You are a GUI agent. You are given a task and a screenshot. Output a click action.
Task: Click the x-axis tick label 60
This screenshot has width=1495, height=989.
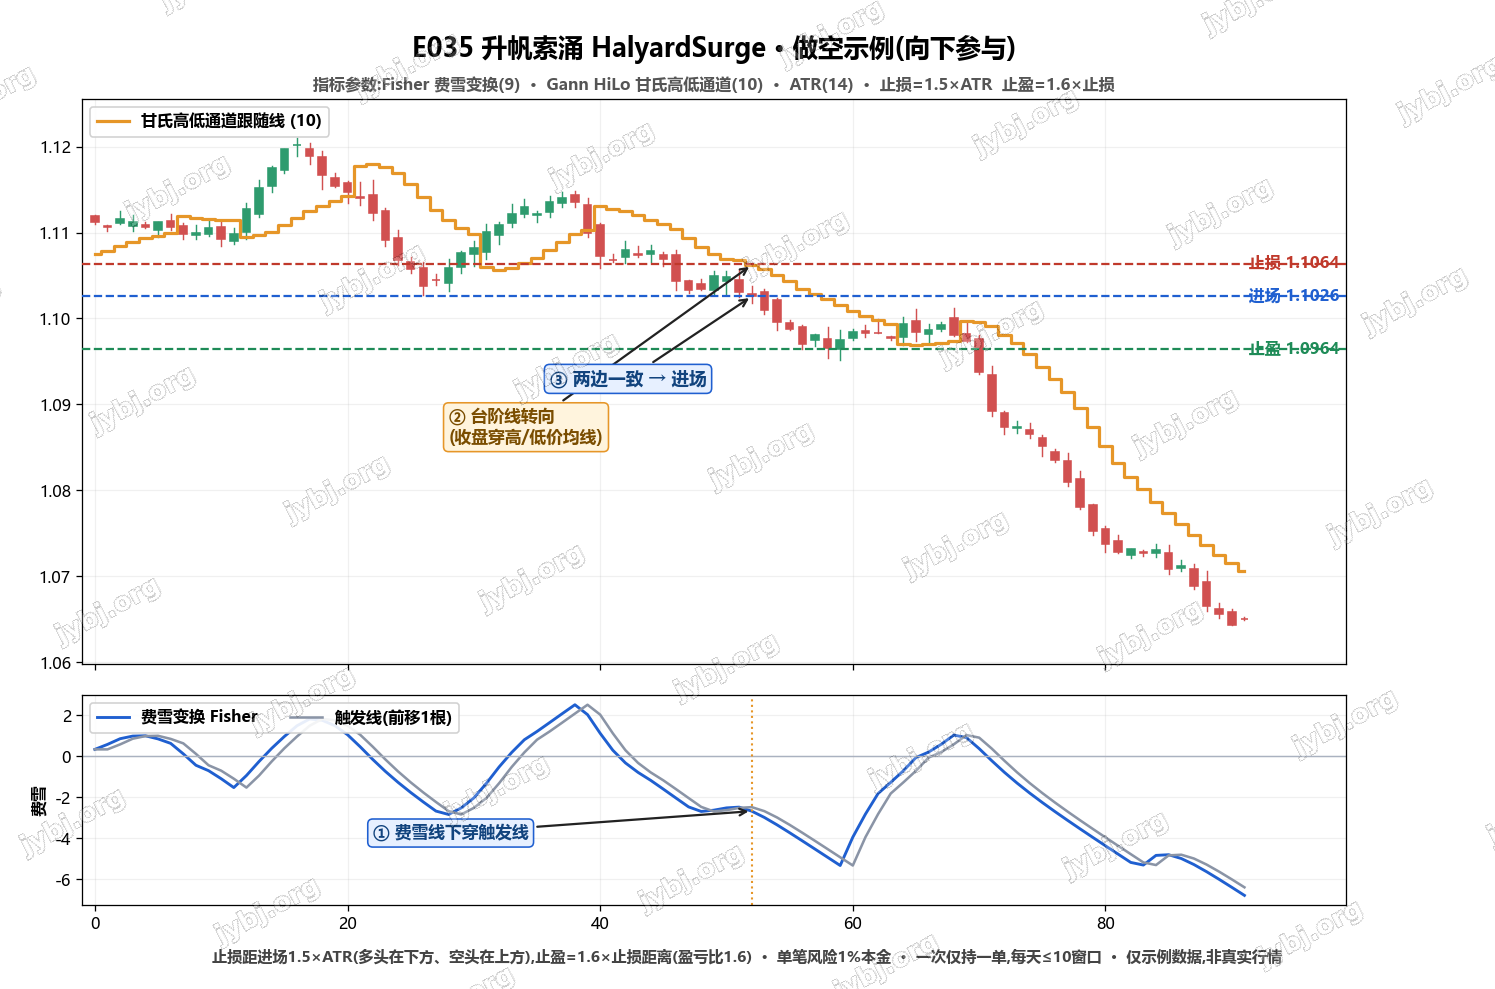click(x=853, y=923)
